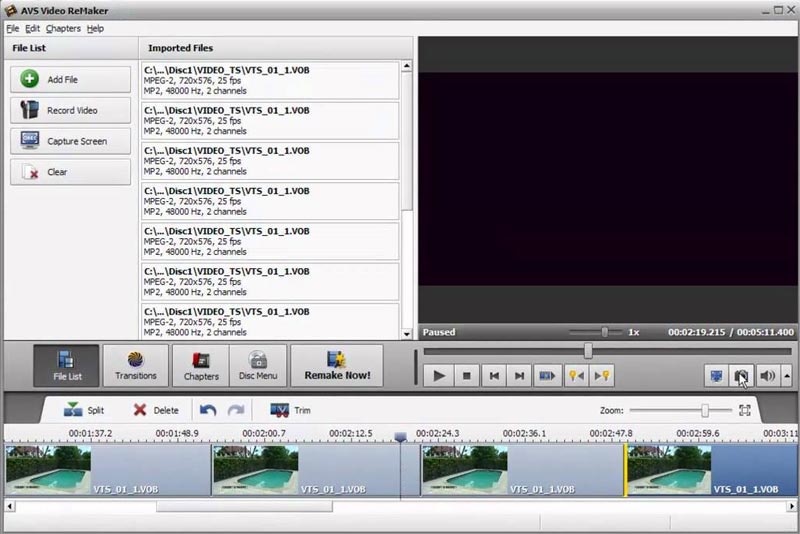
Task: Switch to the Transitions tab
Action: [x=136, y=366]
